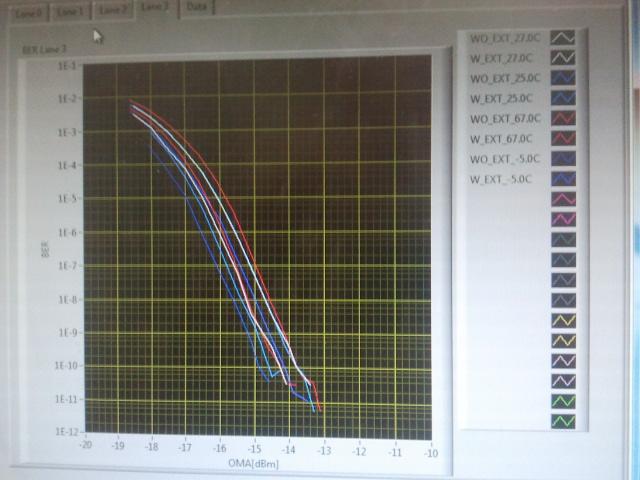Click the BER Lane 3 graph caption

44,49
